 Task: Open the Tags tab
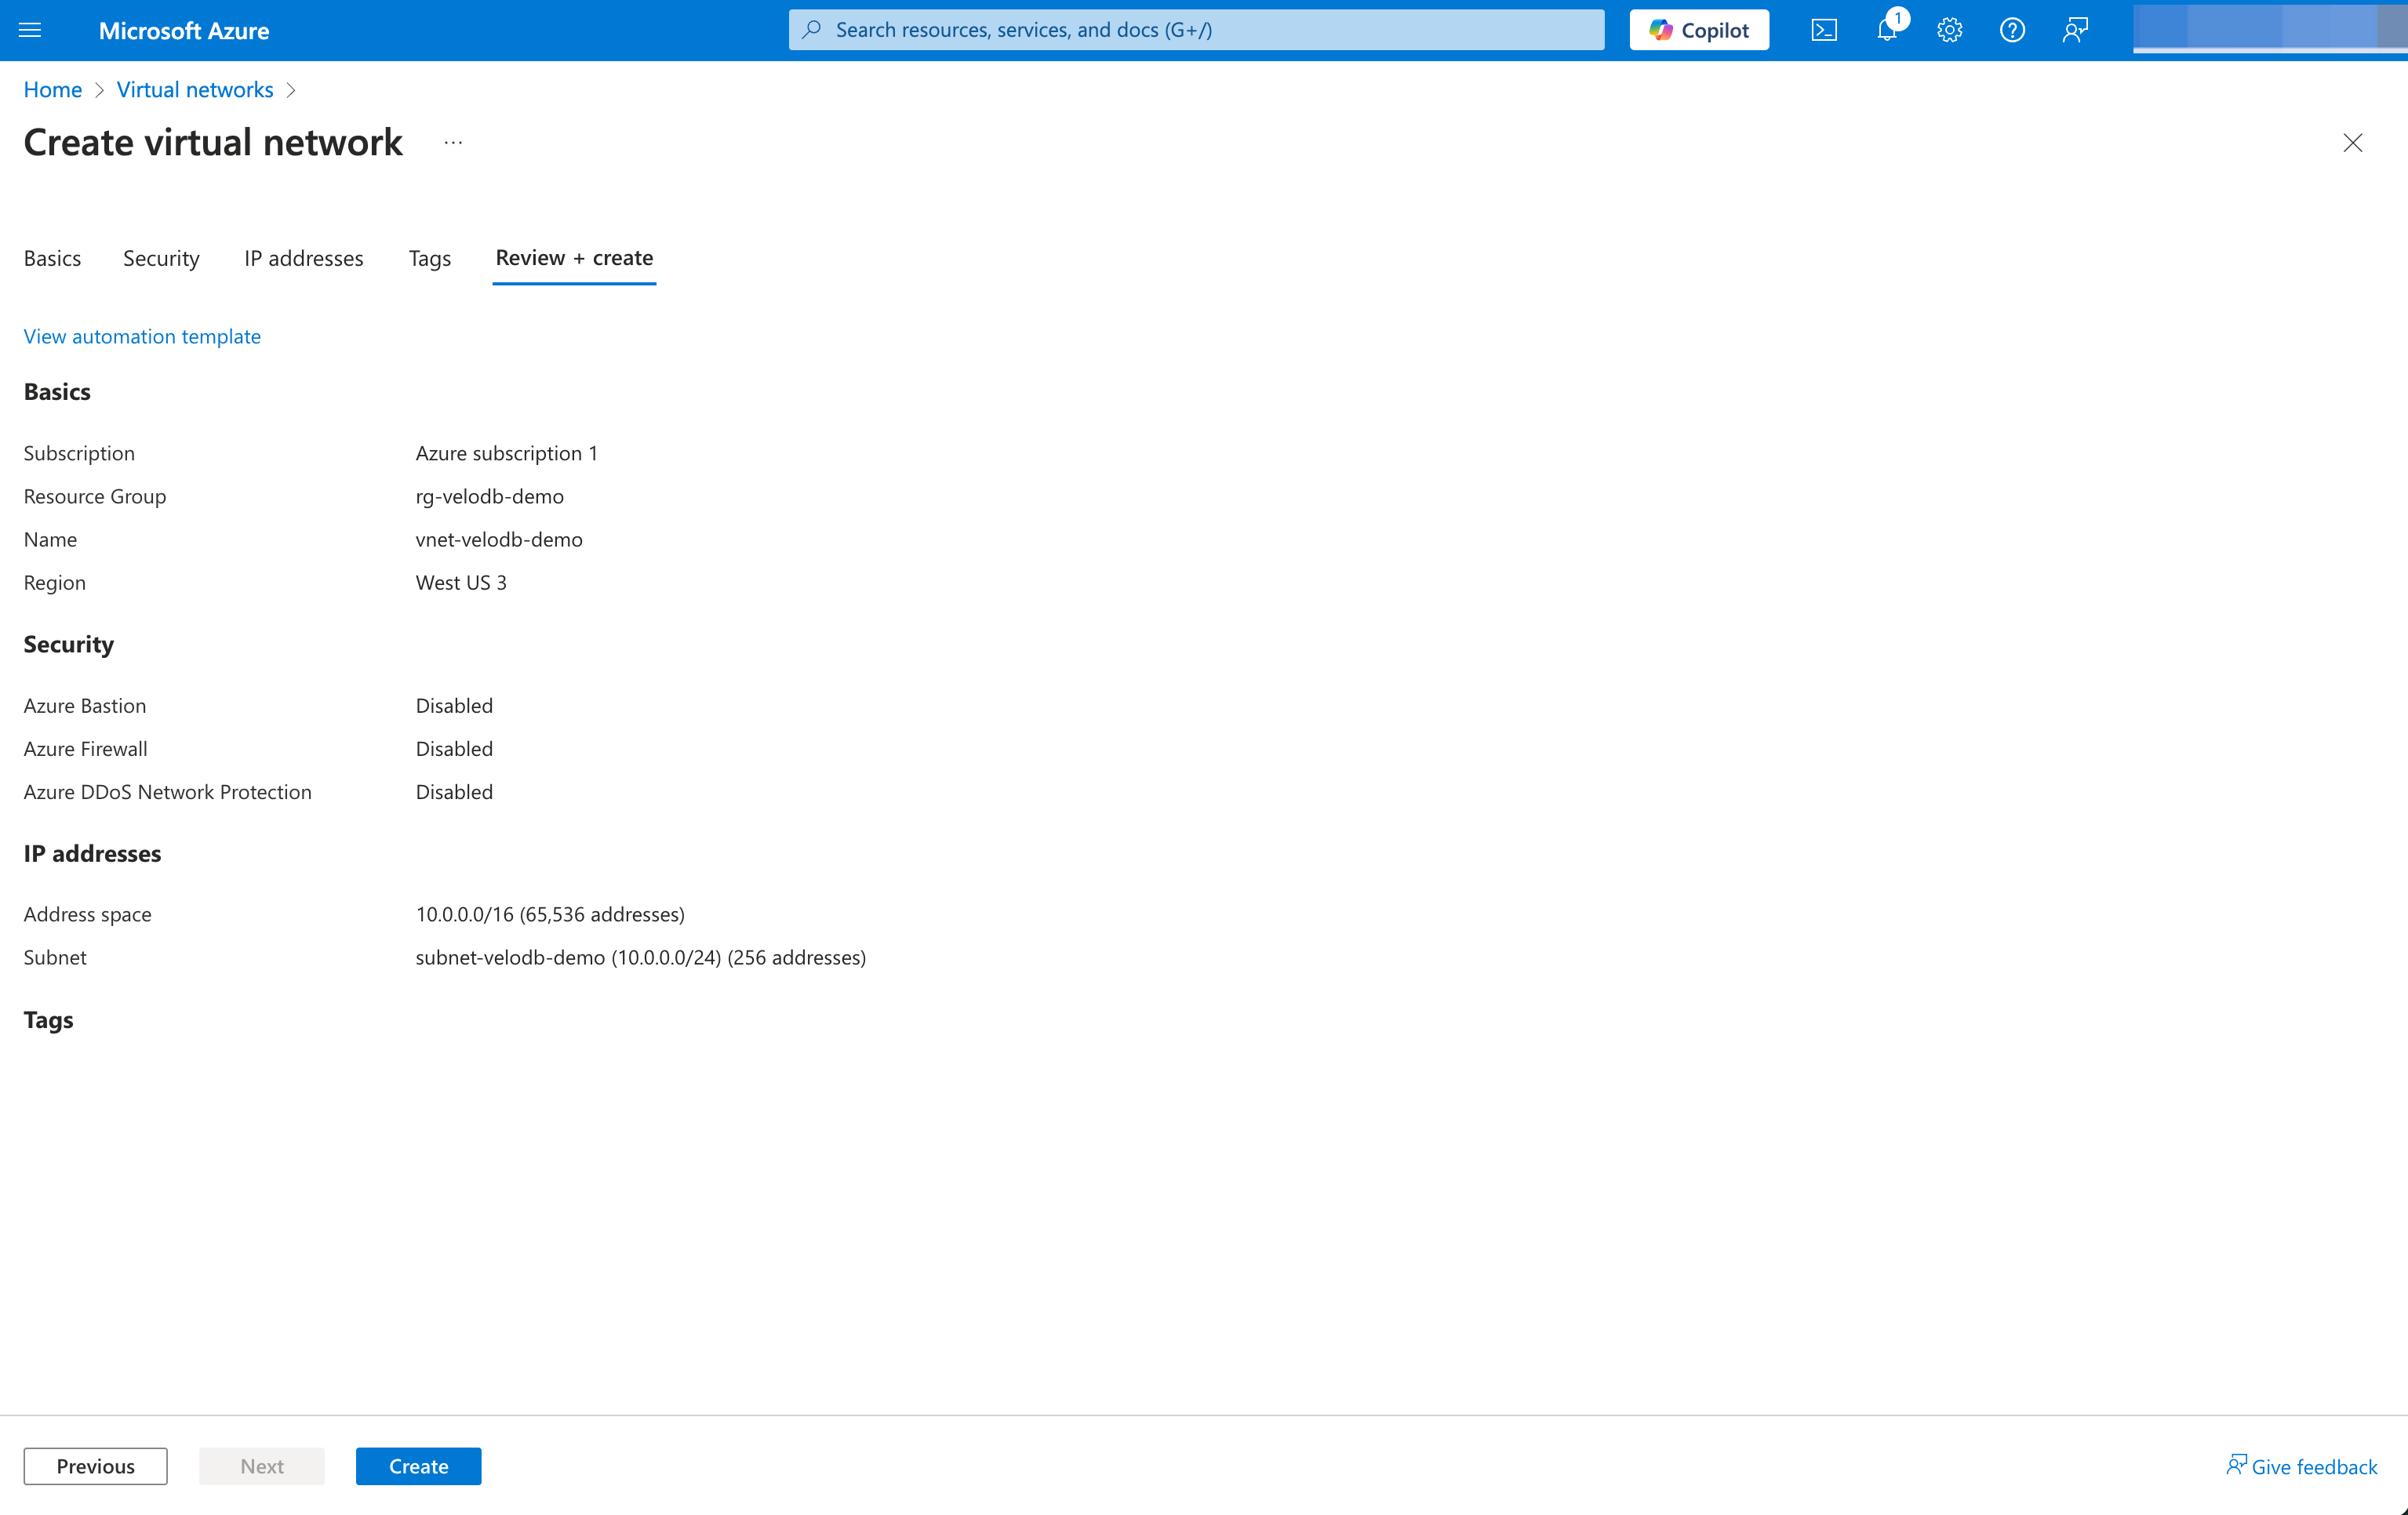click(429, 258)
